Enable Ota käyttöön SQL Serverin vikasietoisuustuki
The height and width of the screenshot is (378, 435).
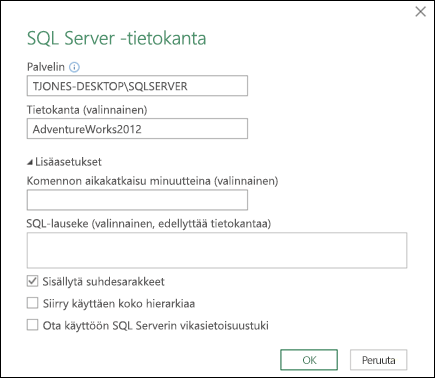32,325
